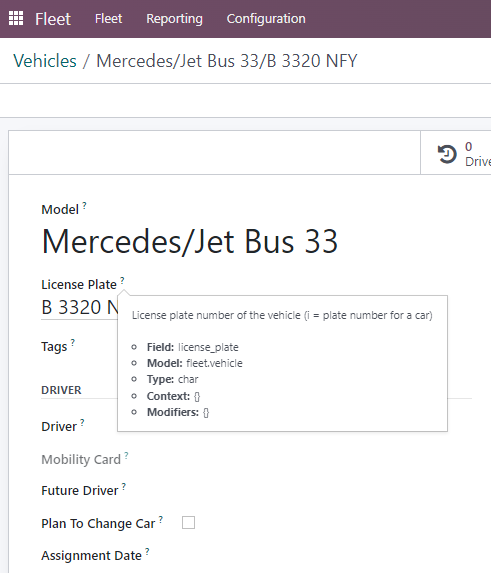Click the help icon beside Tags
The width and height of the screenshot is (491, 573).
click(73, 343)
